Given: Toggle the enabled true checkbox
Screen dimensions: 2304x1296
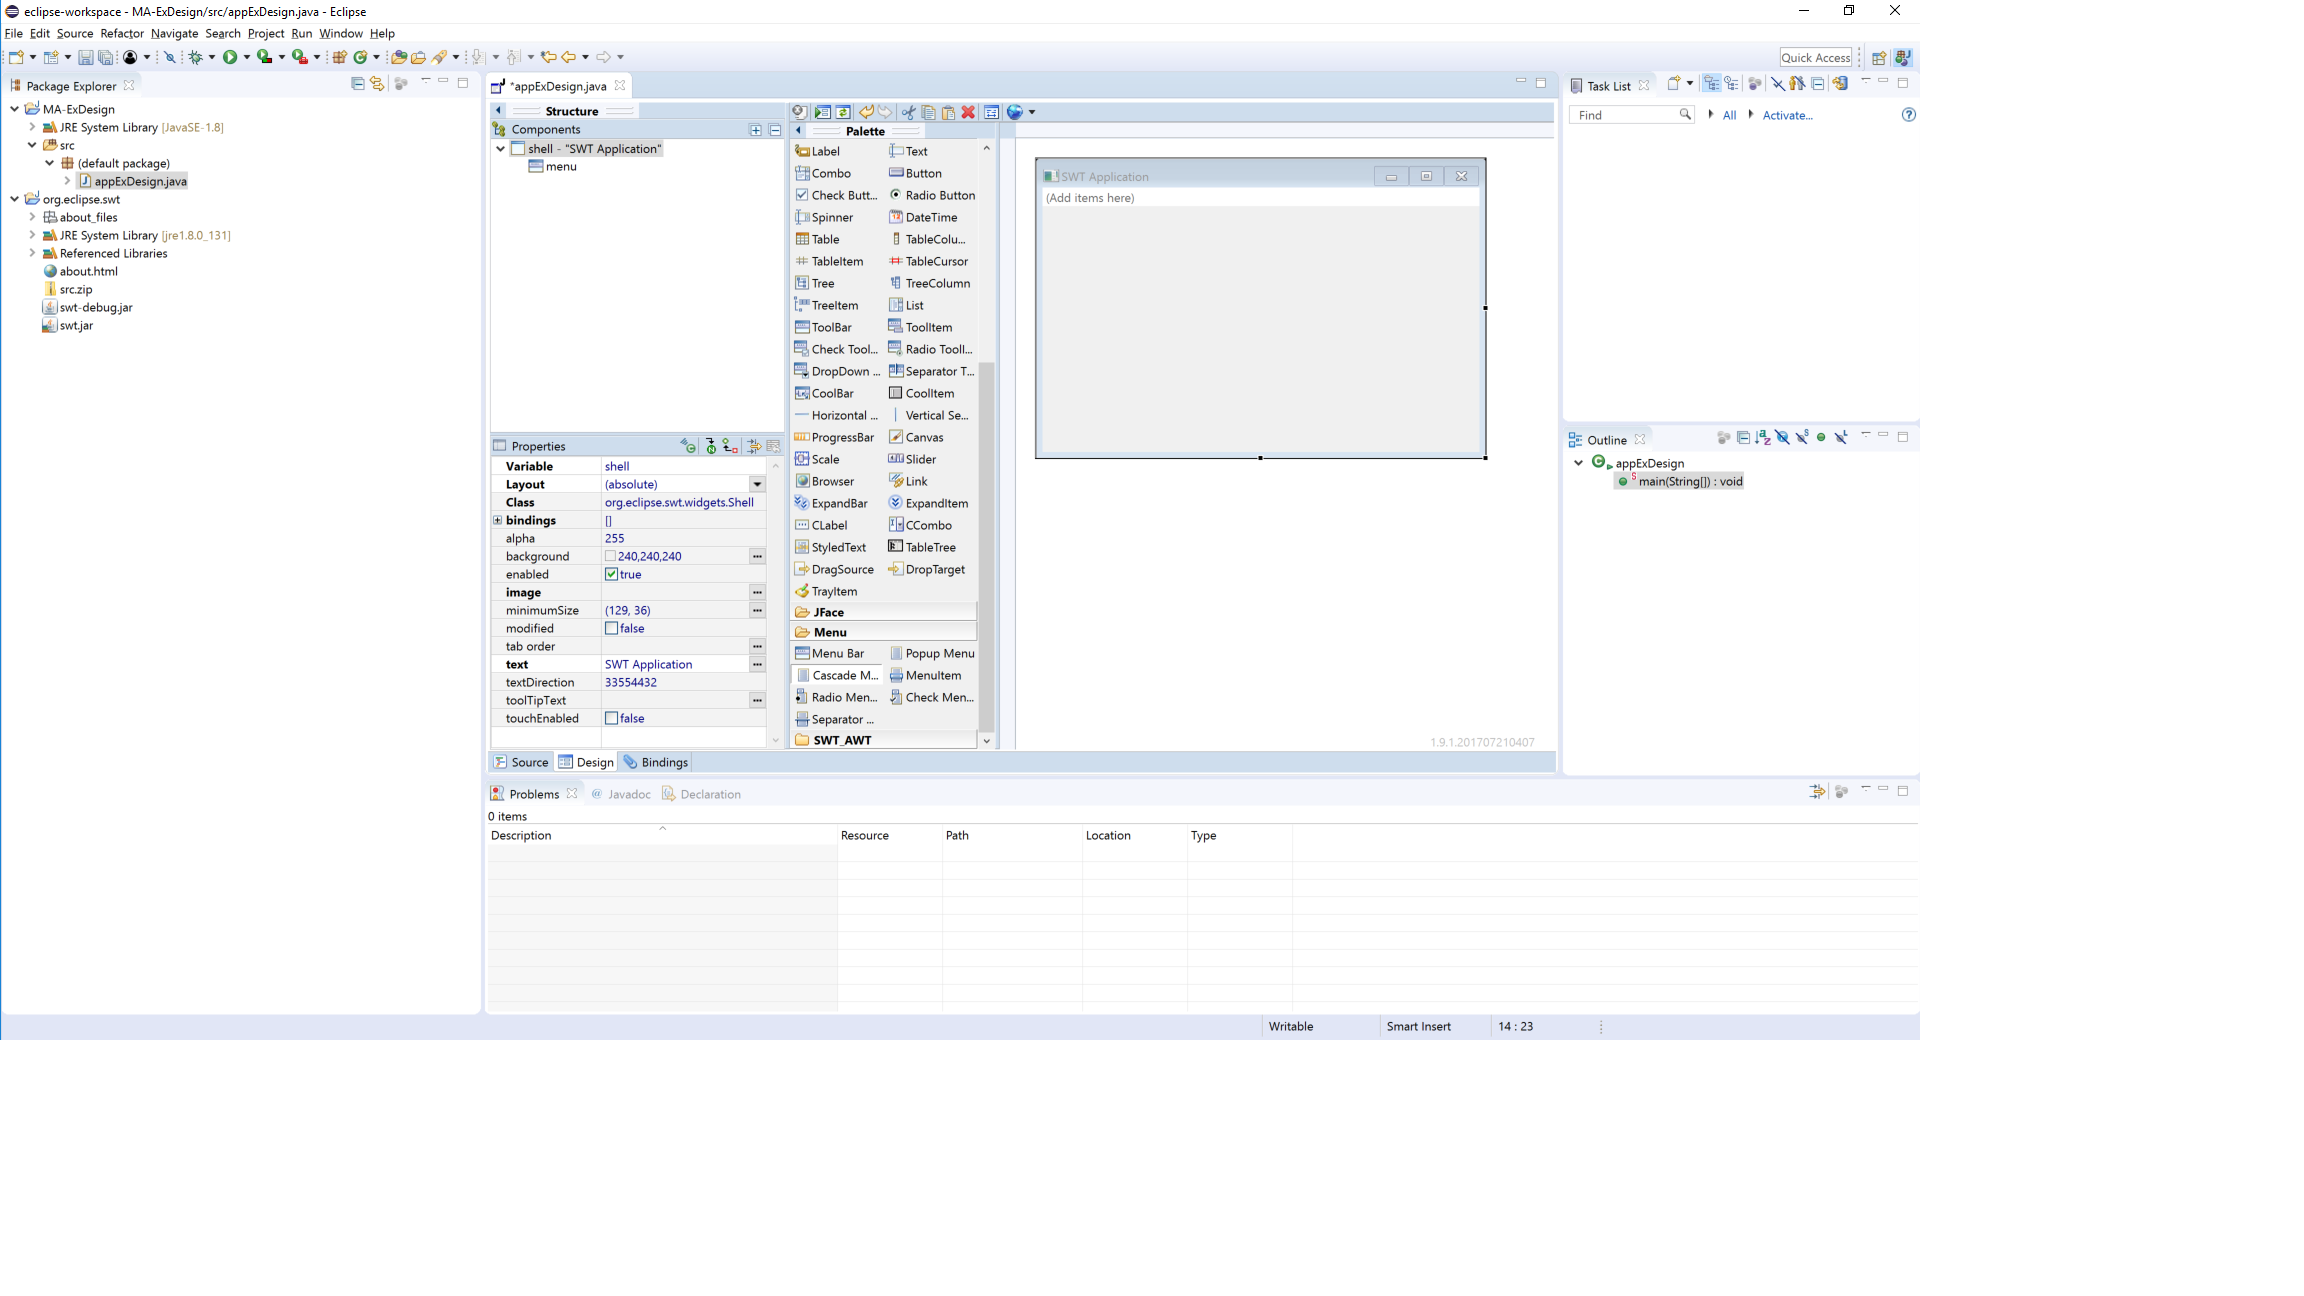Looking at the screenshot, I should [611, 574].
